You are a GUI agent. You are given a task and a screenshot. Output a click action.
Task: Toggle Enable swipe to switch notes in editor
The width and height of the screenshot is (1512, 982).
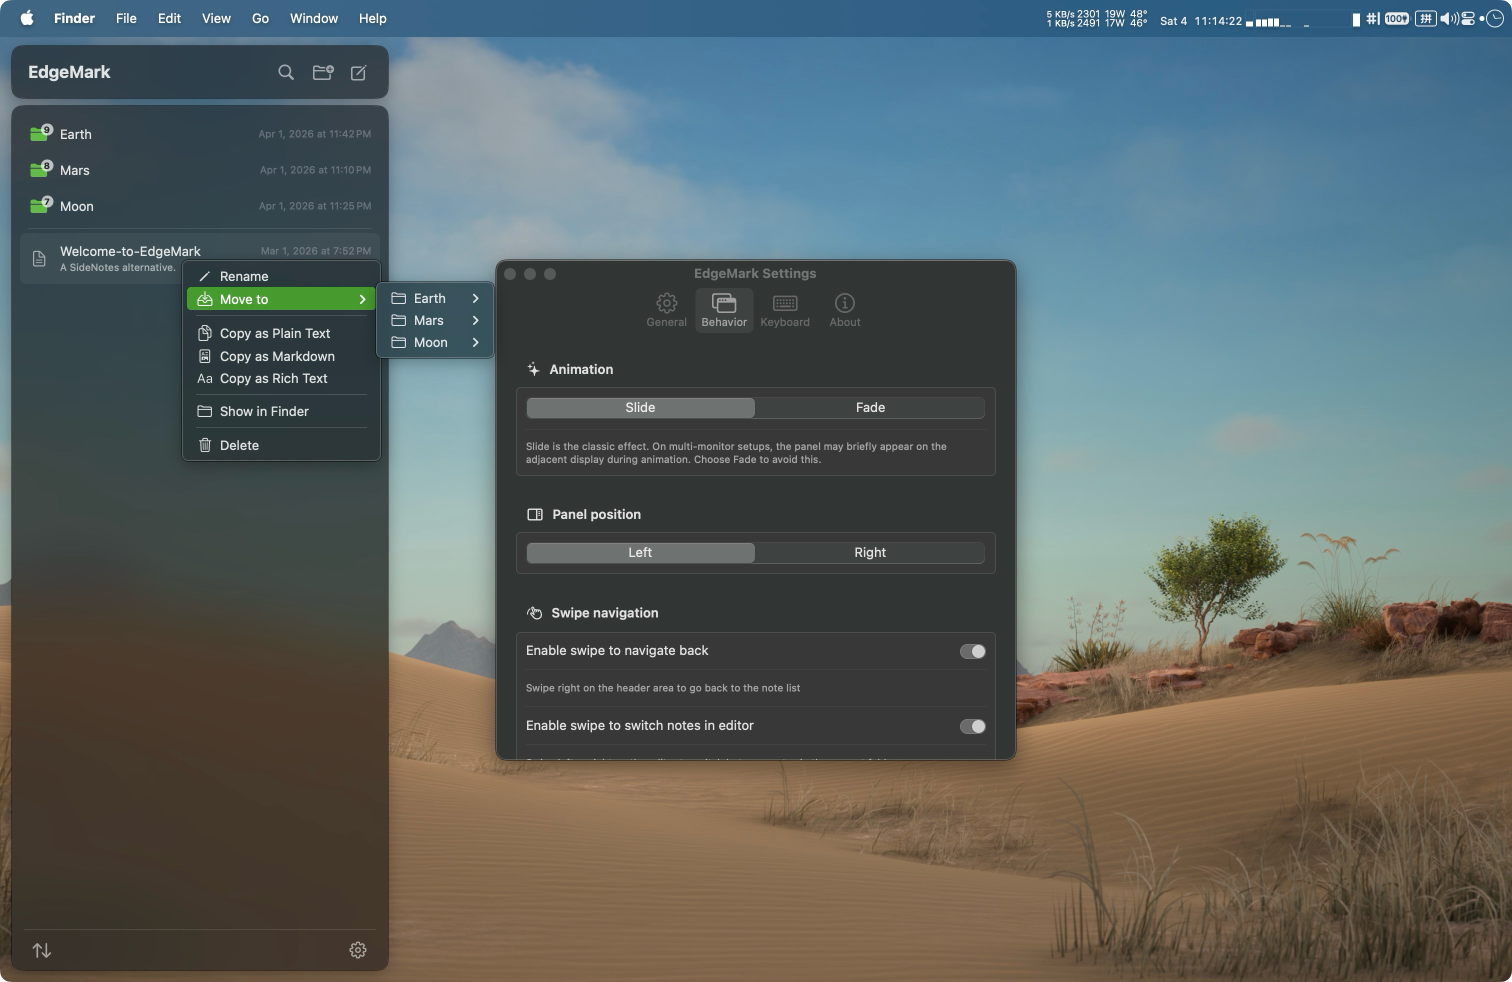973,726
